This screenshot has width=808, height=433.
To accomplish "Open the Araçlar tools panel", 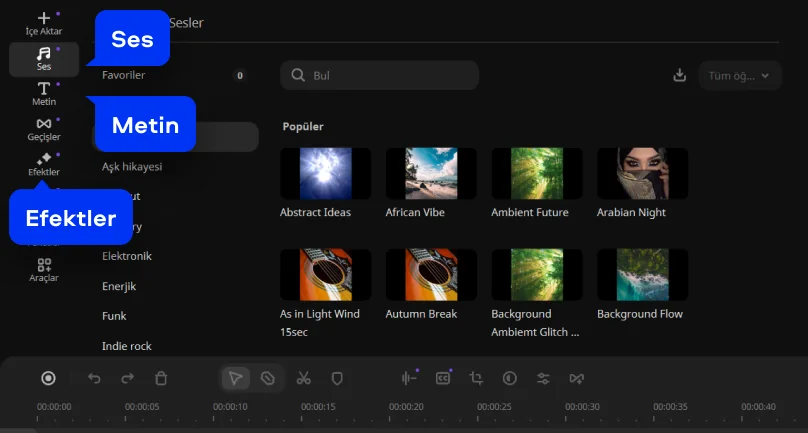I will point(44,271).
